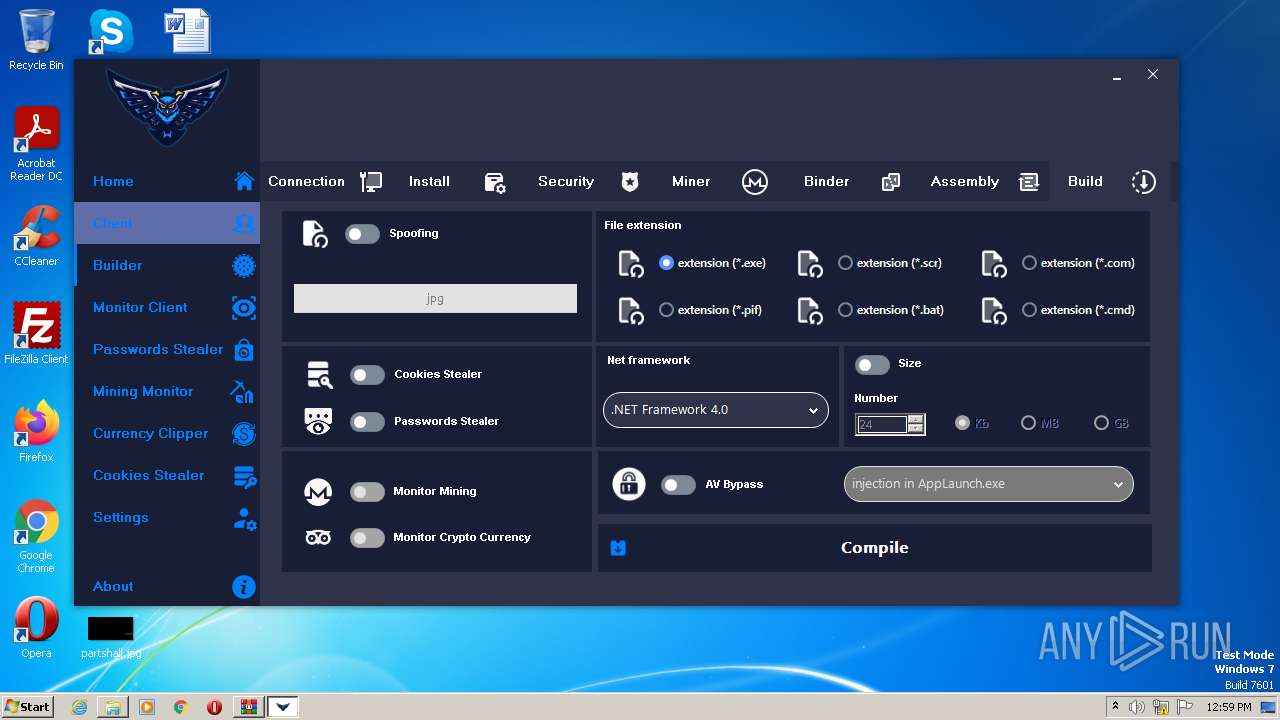Click the volume icon in system tray
This screenshot has height=720, width=1280.
pos(1137,707)
